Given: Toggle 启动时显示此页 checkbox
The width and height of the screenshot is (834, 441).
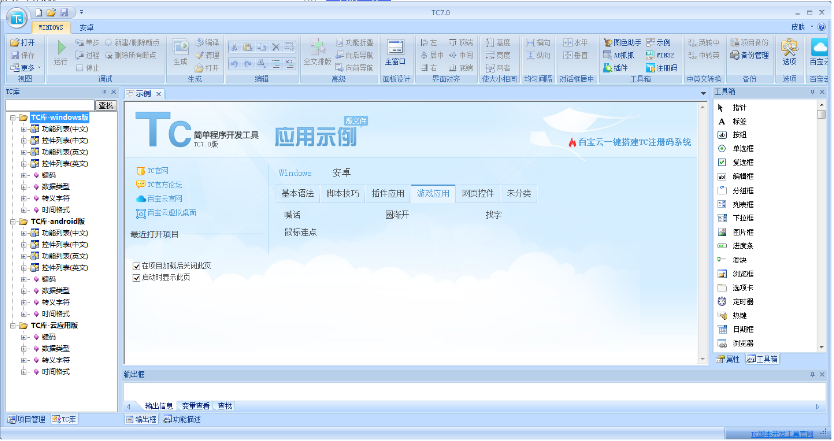Looking at the screenshot, I should (x=136, y=278).
